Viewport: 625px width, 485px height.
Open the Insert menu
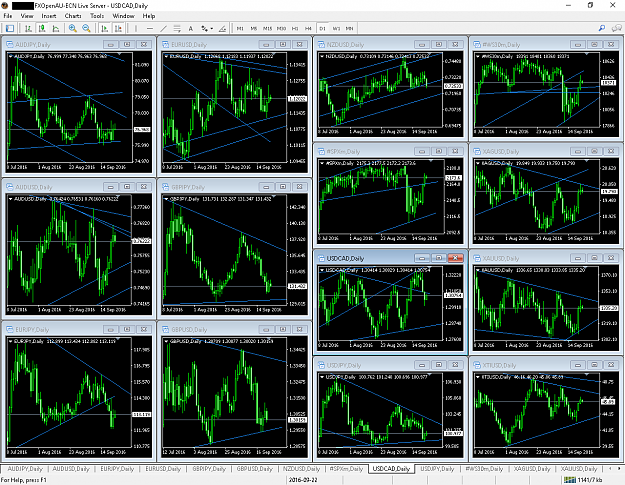(49, 16)
